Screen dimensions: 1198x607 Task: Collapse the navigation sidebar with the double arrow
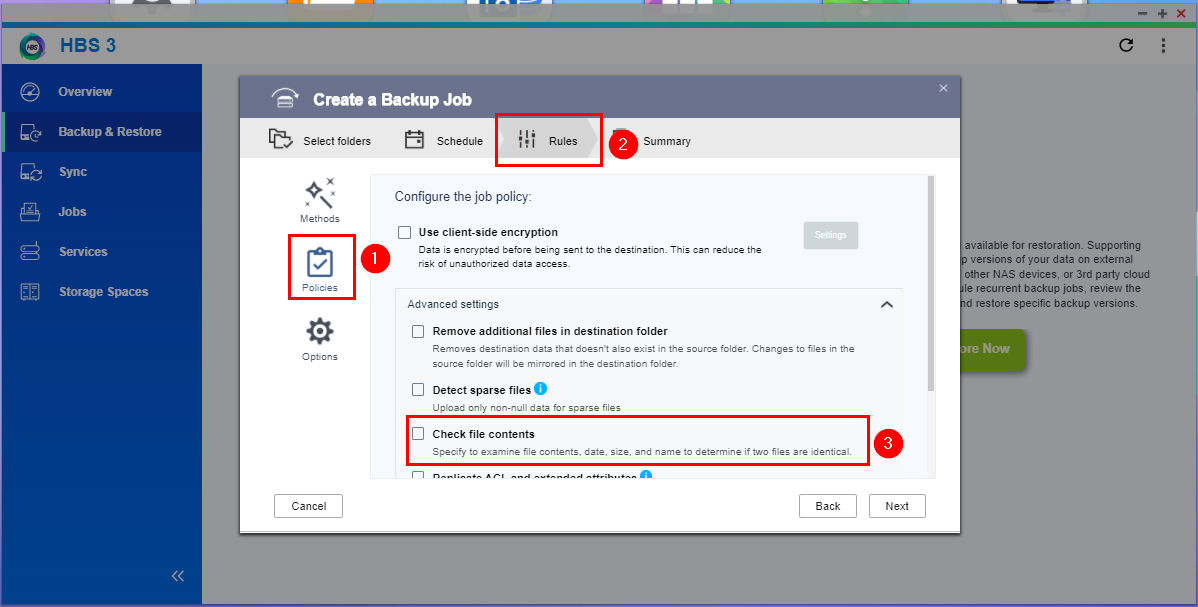point(177,575)
